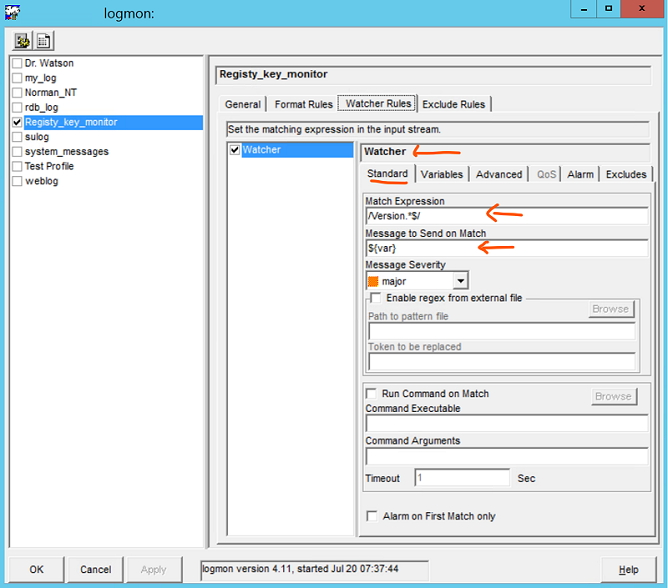Uncheck the Registy_key_monitor profile checkbox

[16, 122]
